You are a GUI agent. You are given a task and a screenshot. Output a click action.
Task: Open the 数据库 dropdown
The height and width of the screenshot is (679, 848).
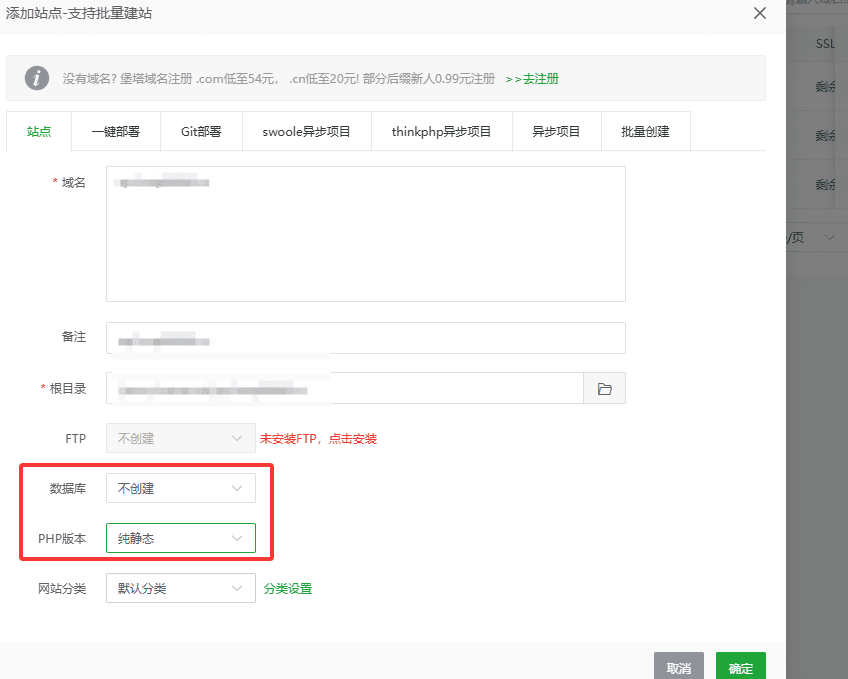tap(180, 488)
